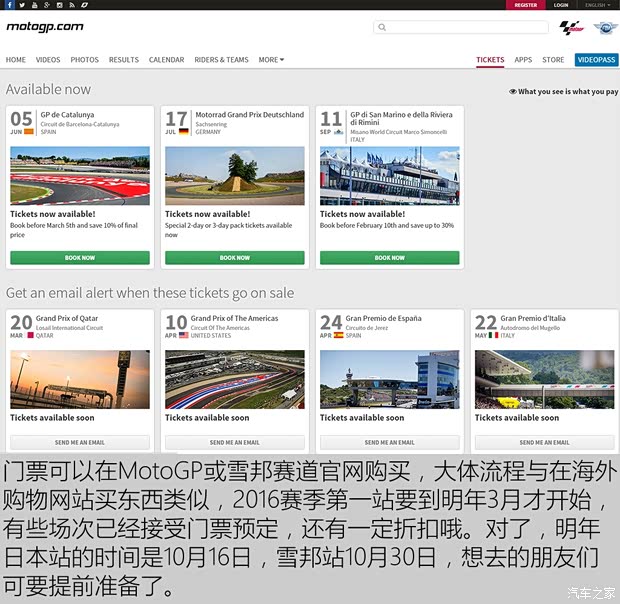This screenshot has width=620, height=604.
Task: Send me an email for Grand Prix of Qatar
Action: (80, 442)
